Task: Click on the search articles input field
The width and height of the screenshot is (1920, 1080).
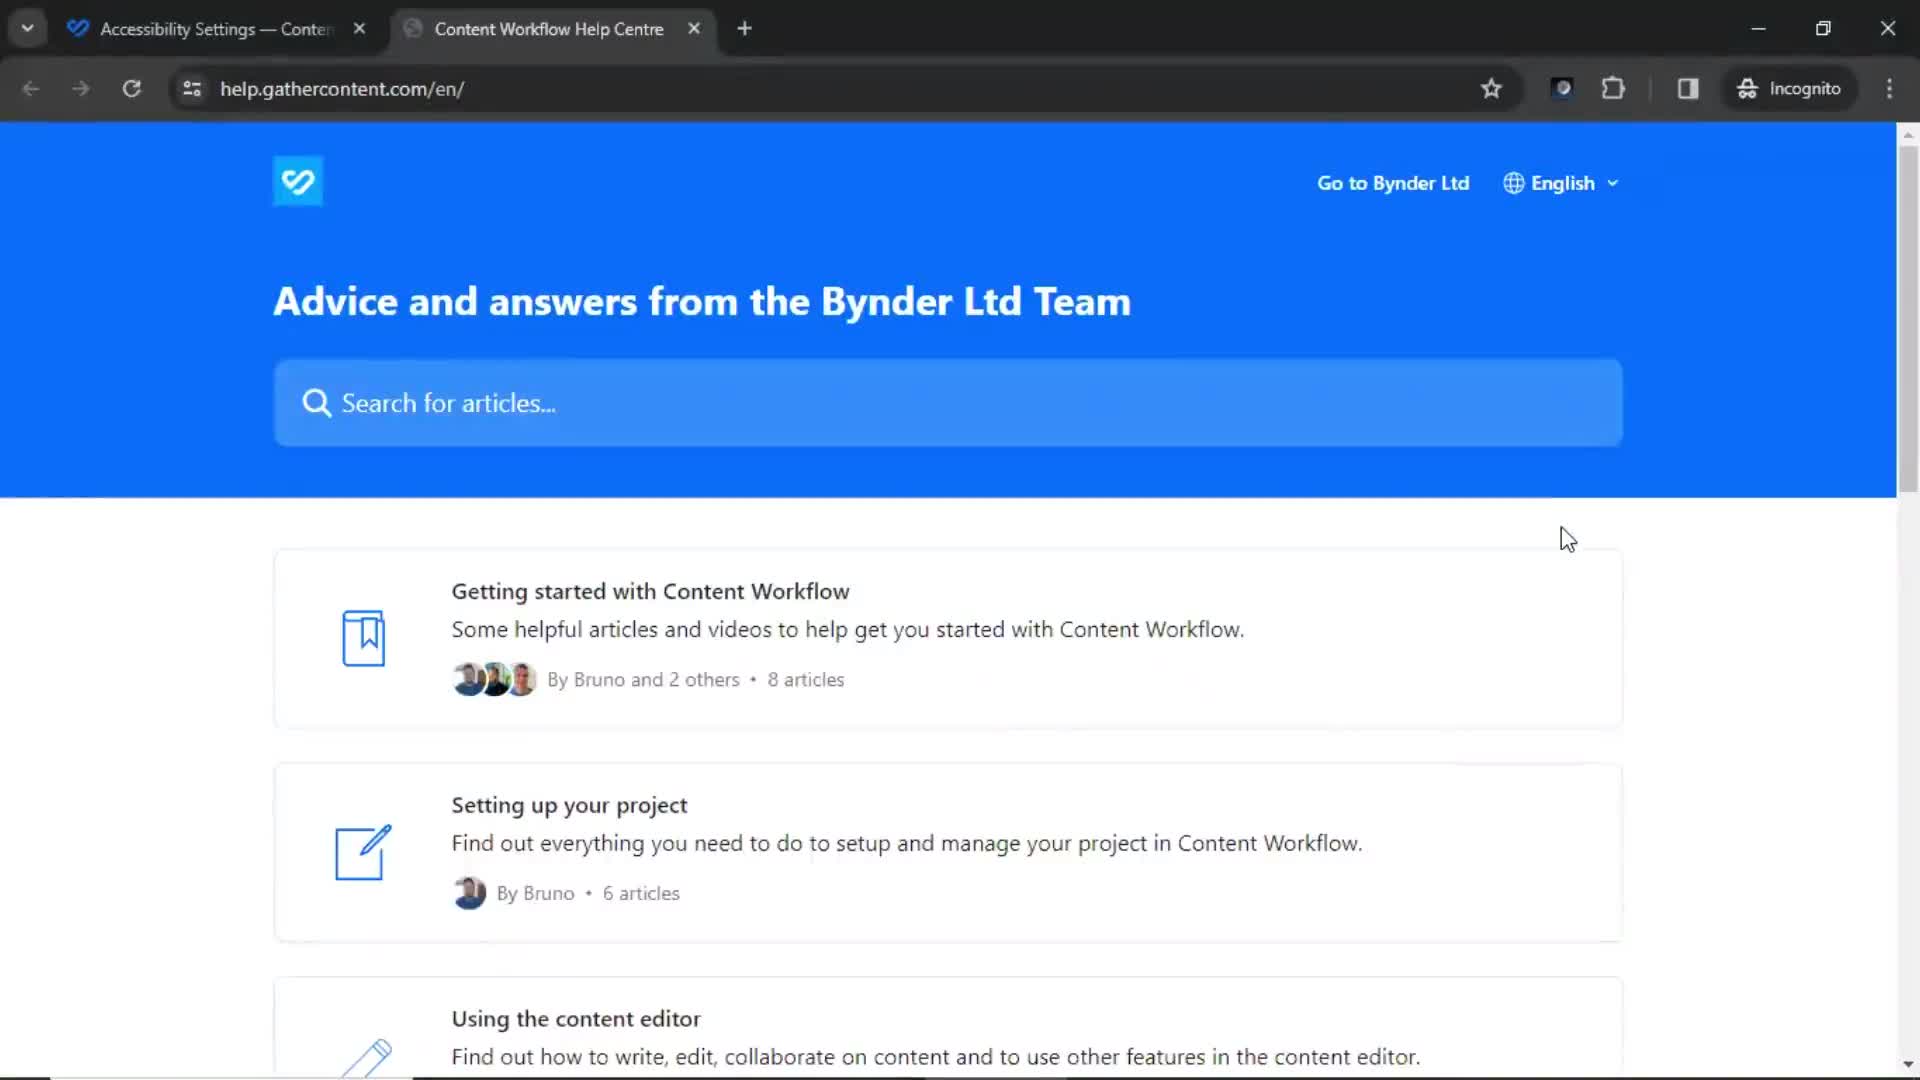Action: [x=947, y=402]
